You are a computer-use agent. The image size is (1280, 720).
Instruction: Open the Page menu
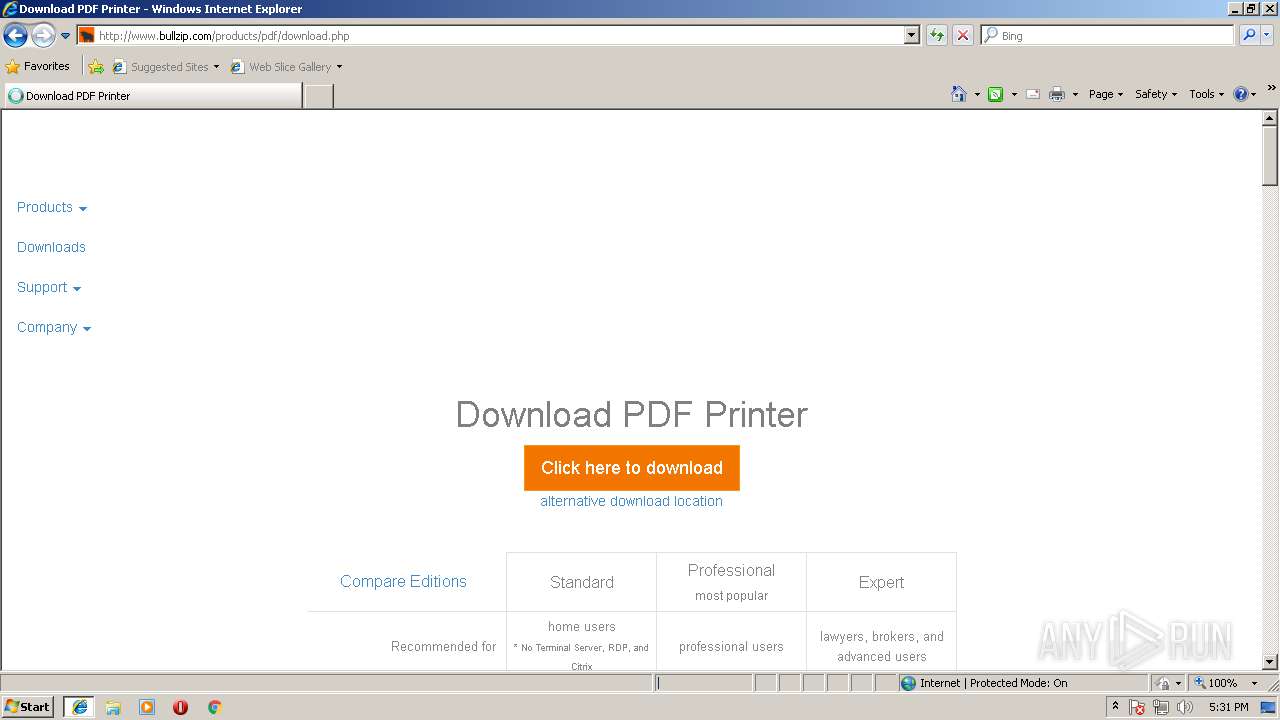1105,94
